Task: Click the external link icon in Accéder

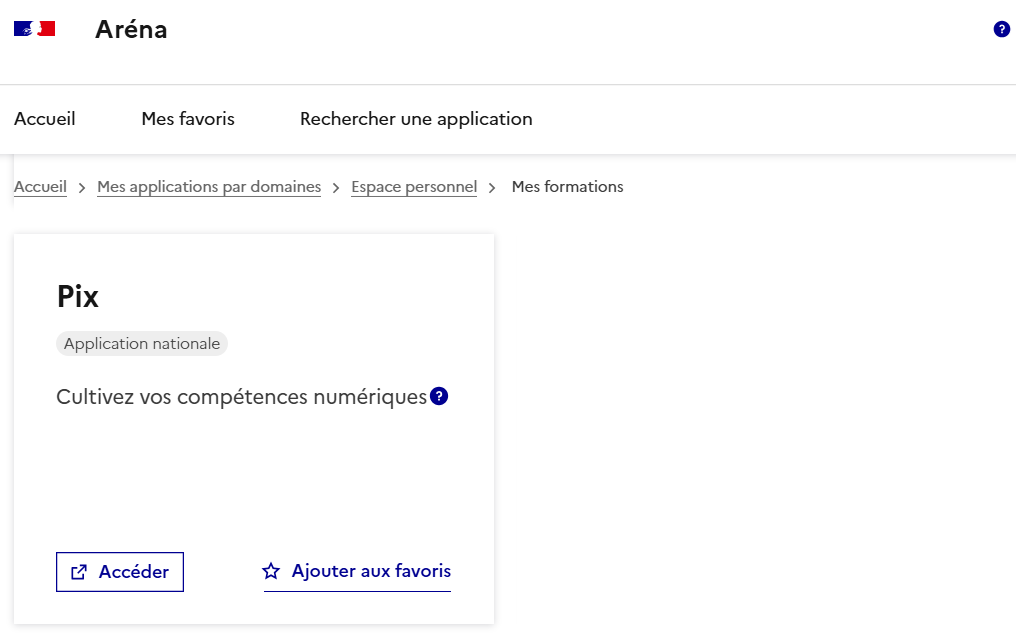Action: point(79,573)
